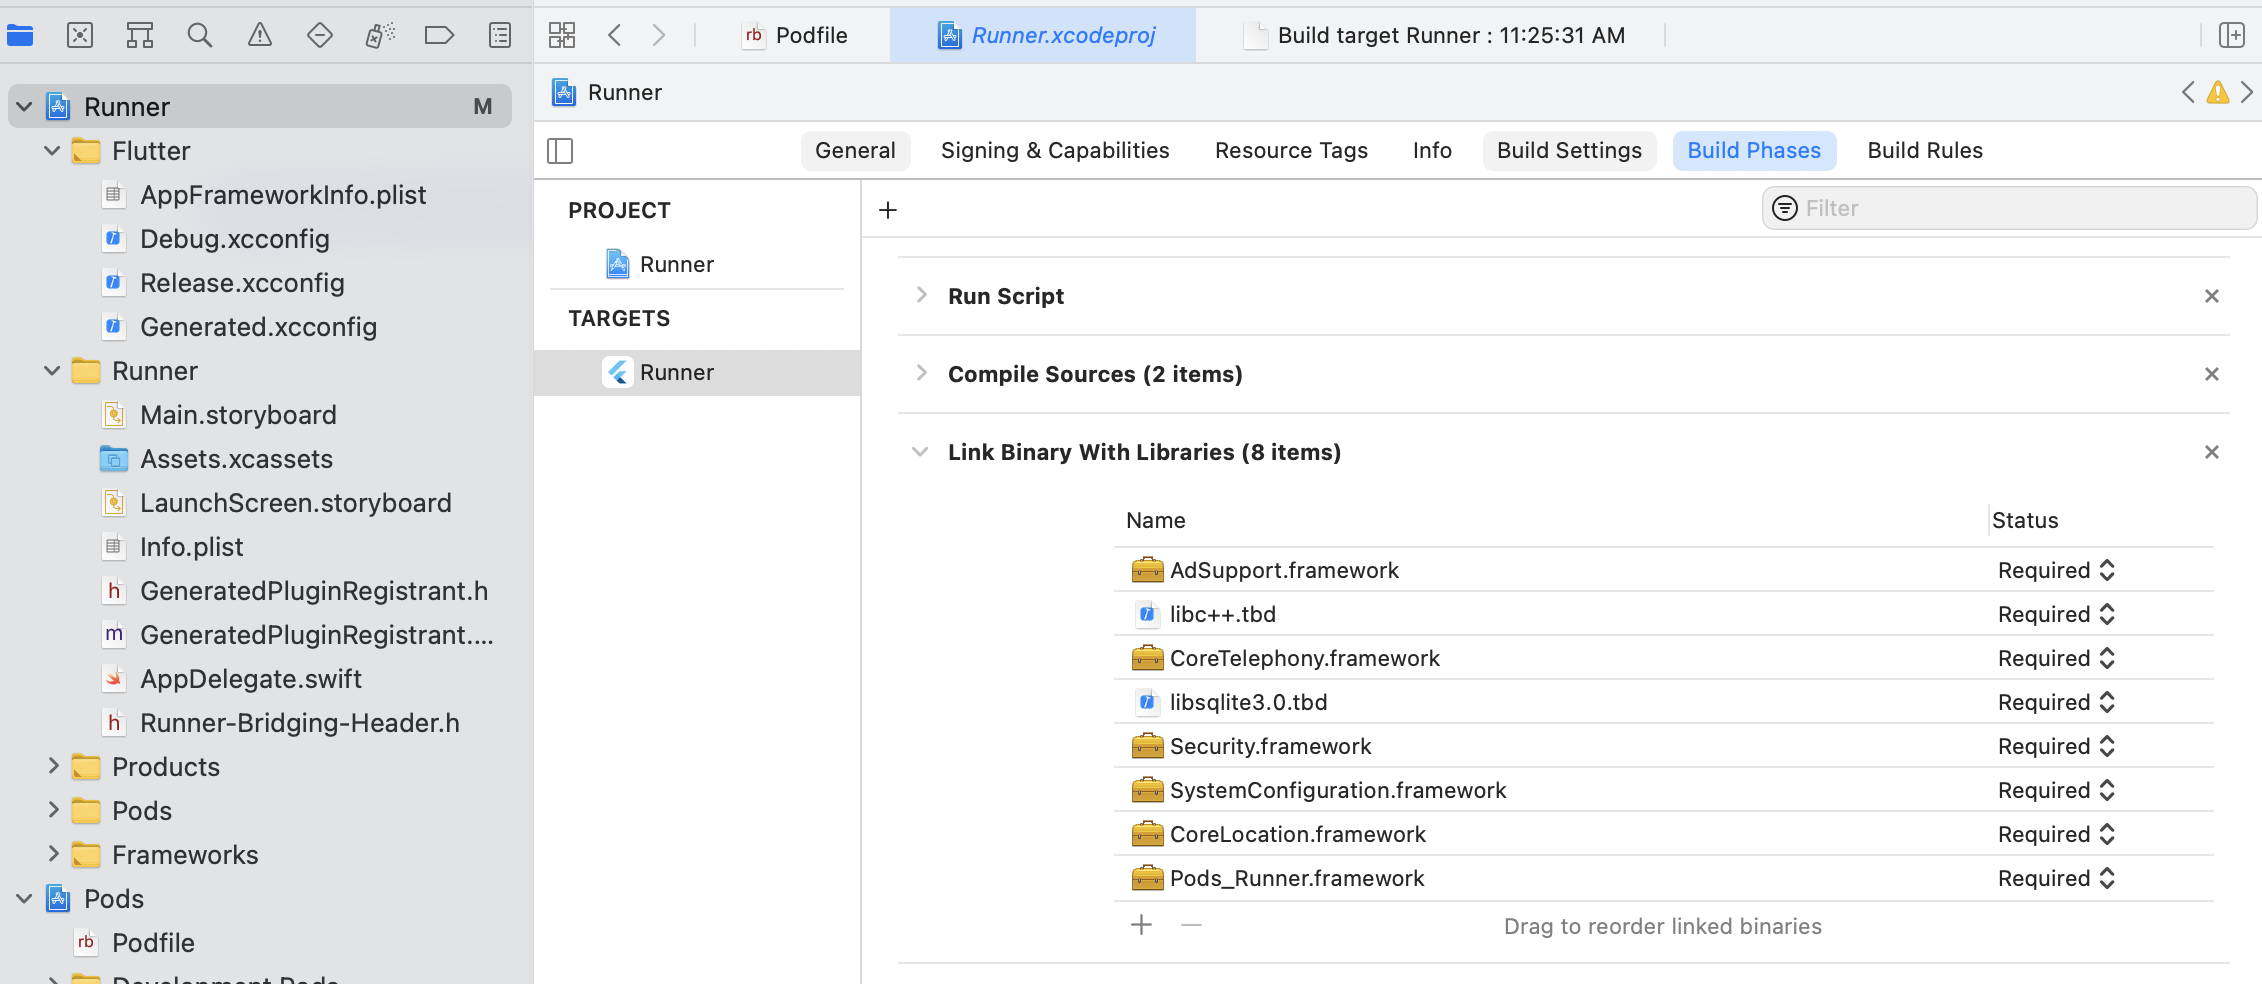The width and height of the screenshot is (2262, 984).
Task: Expand the Compile Sources phase
Action: pos(921,373)
